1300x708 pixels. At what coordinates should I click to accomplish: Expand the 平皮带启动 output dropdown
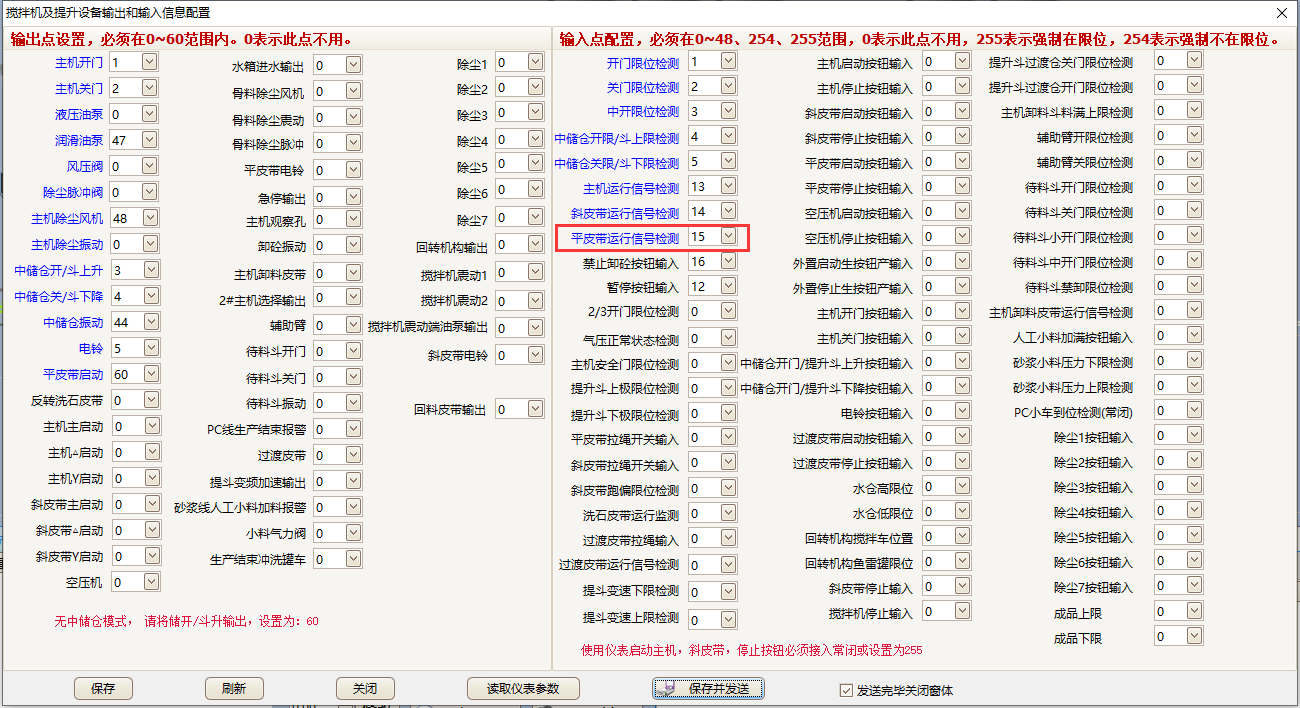click(x=150, y=374)
